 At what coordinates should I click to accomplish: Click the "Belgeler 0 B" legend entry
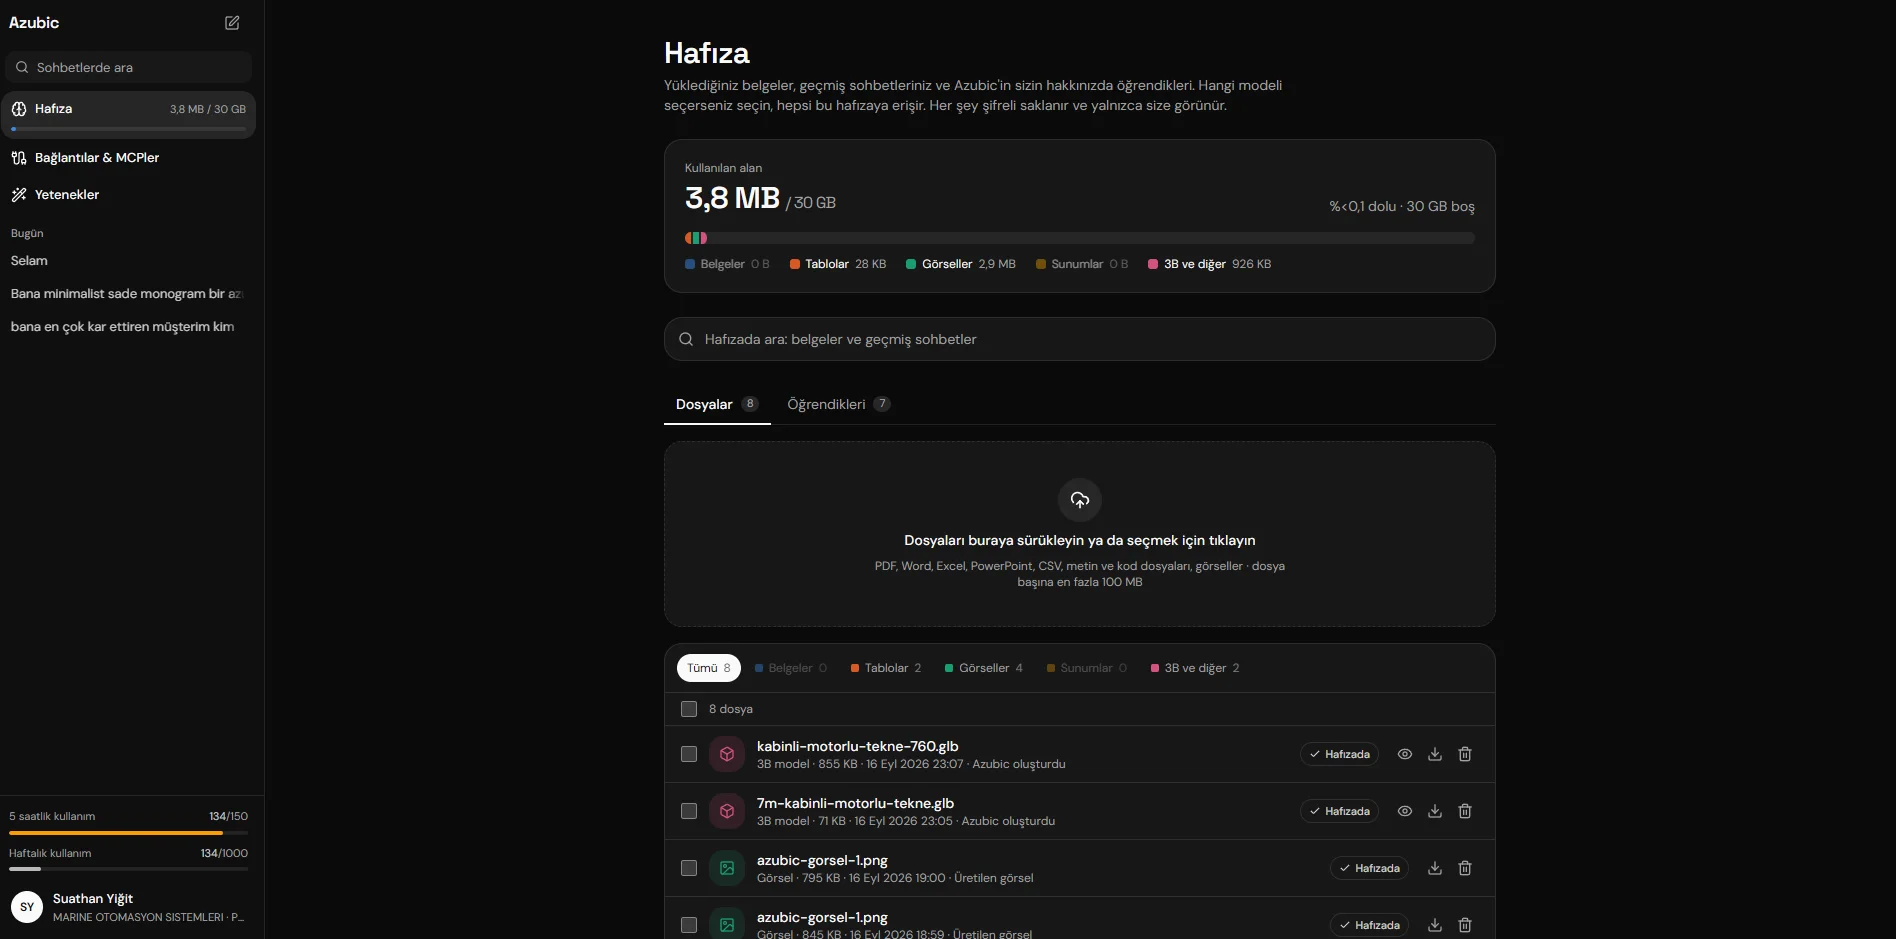(727, 264)
